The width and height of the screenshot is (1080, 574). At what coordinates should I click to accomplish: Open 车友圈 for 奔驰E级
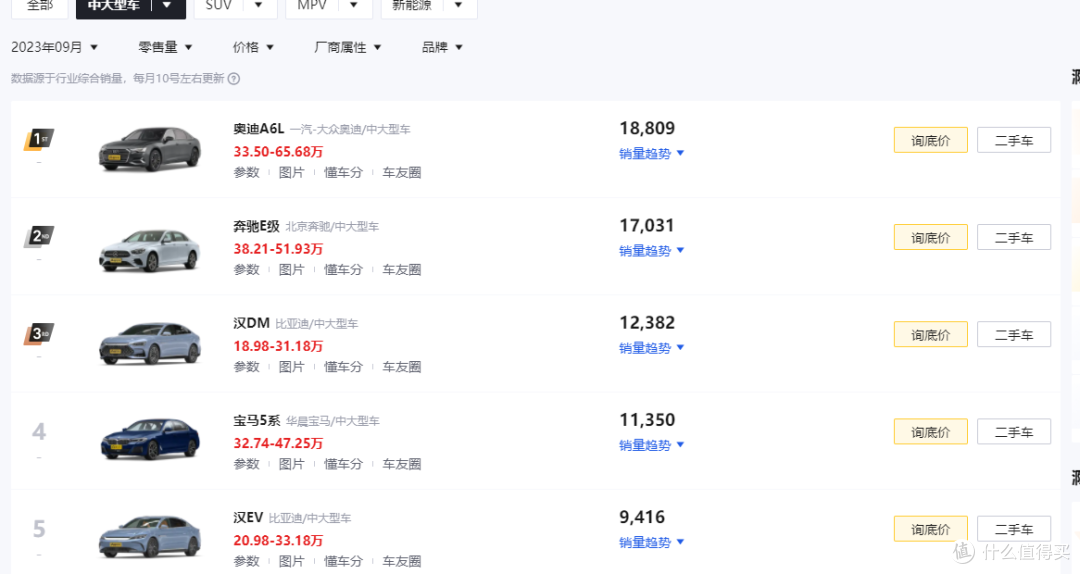402,269
